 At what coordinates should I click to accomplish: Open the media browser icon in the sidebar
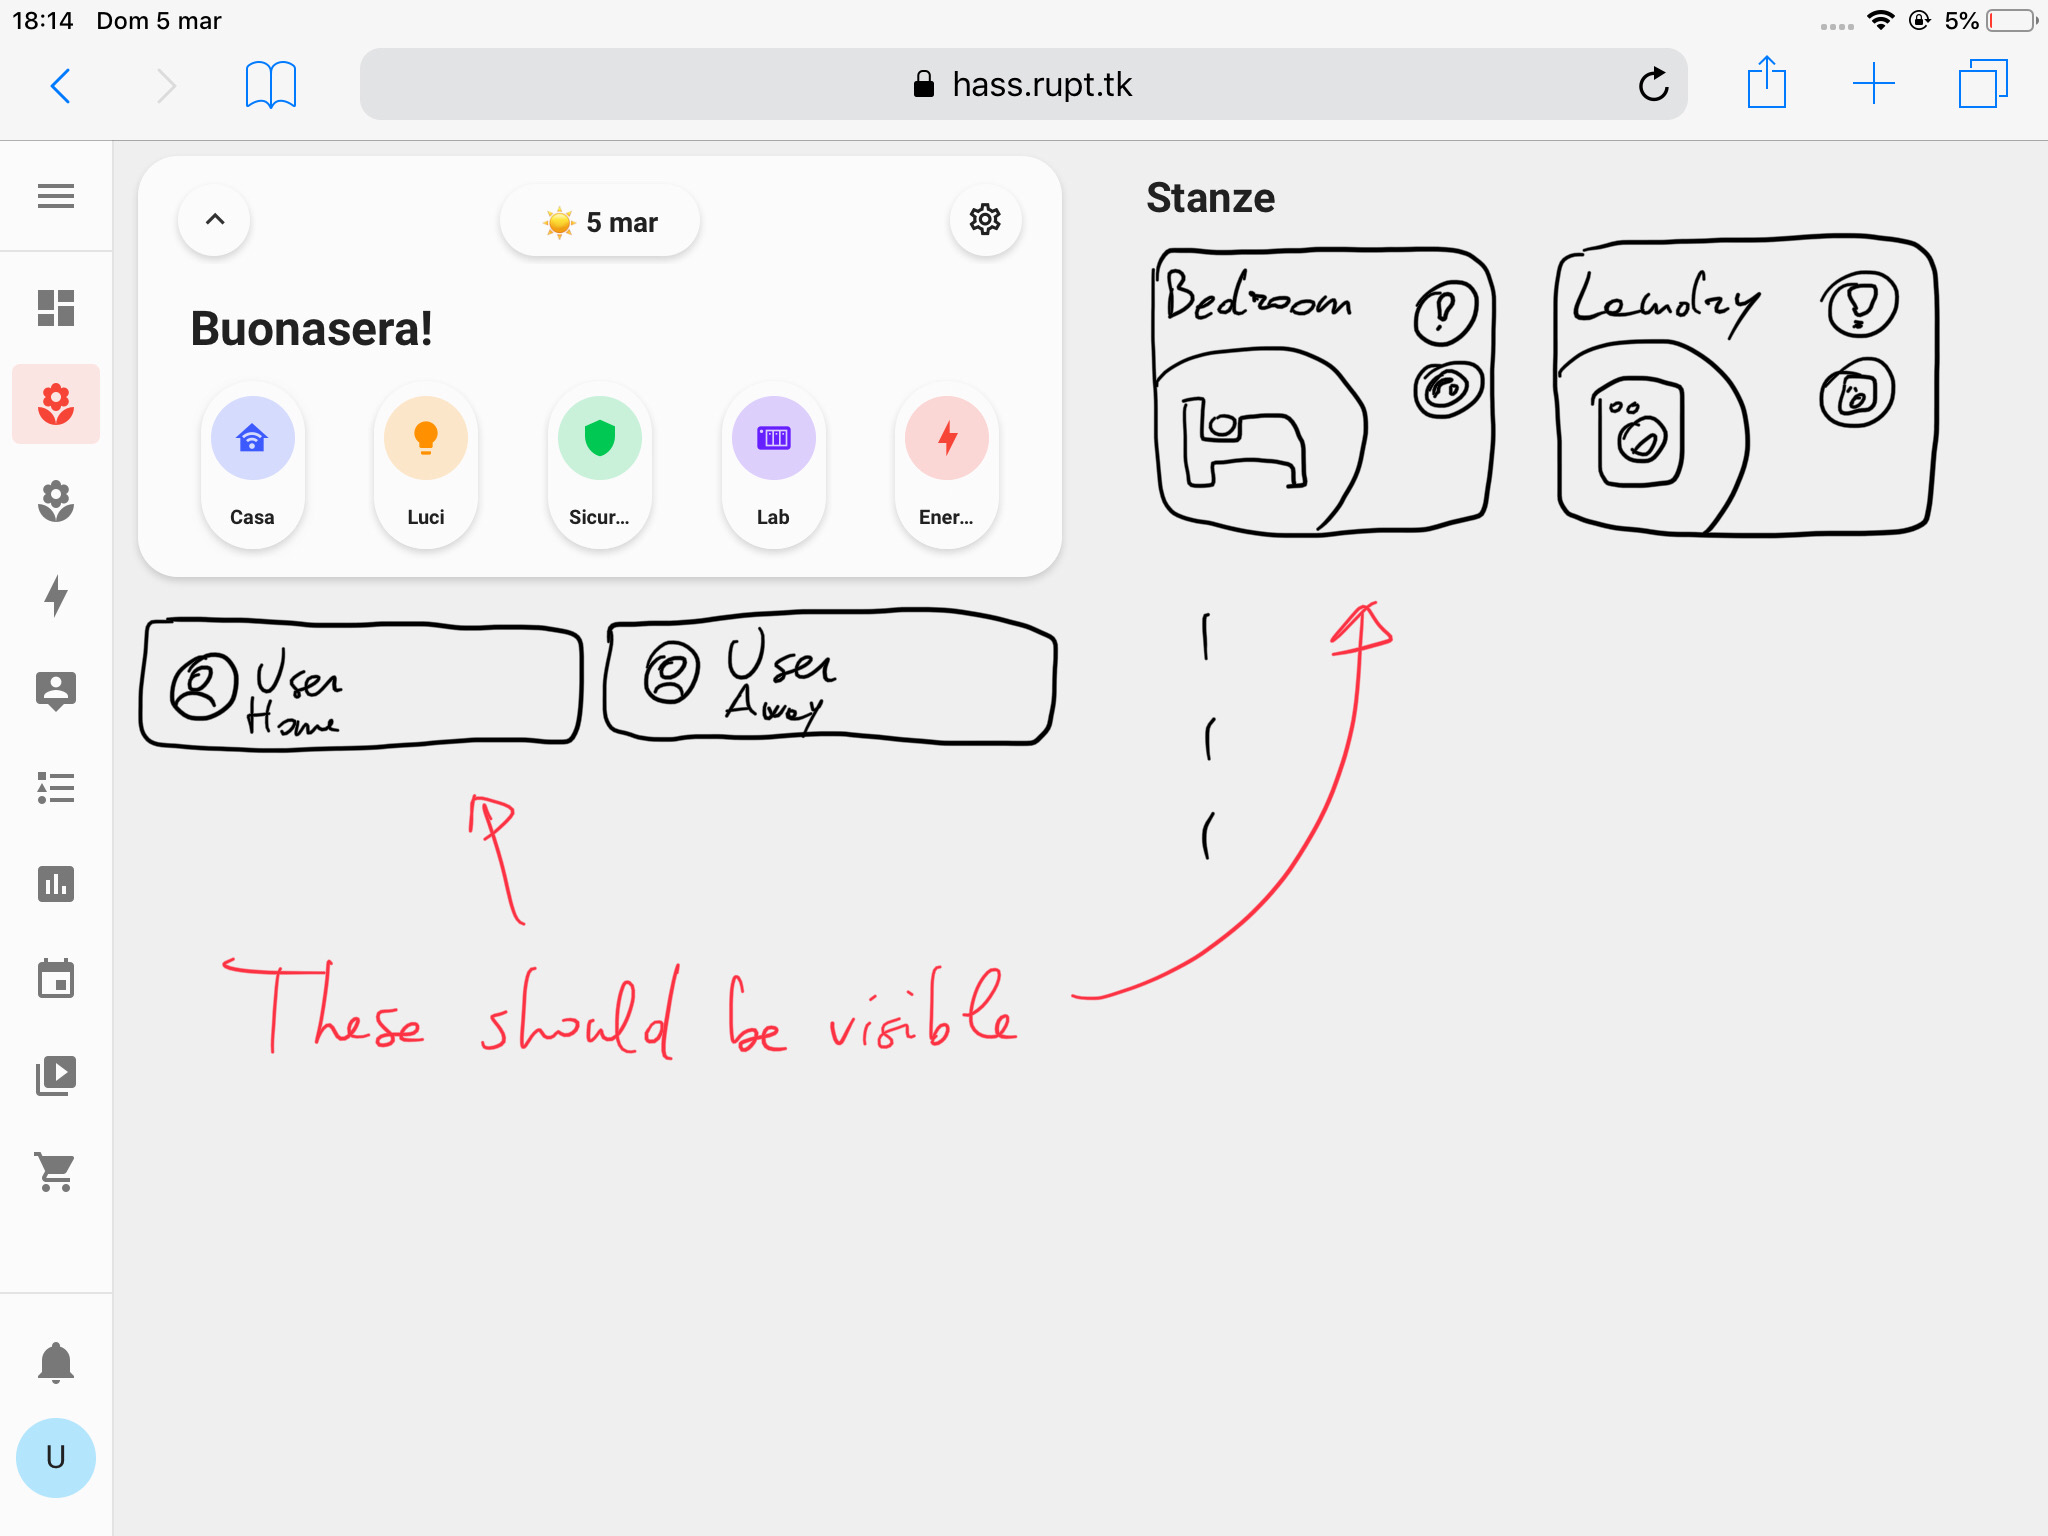pyautogui.click(x=56, y=1075)
